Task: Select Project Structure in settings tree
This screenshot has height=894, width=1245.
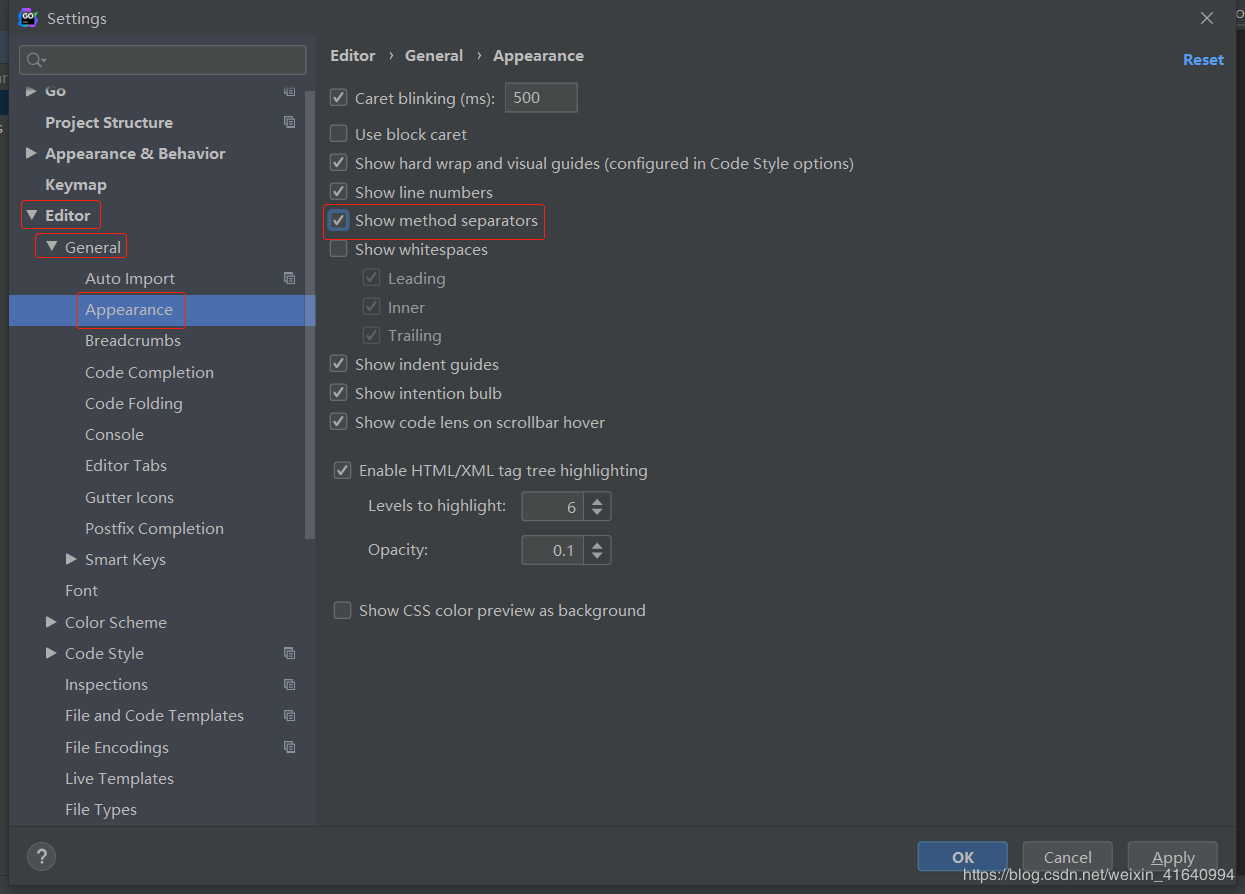Action: coord(109,122)
